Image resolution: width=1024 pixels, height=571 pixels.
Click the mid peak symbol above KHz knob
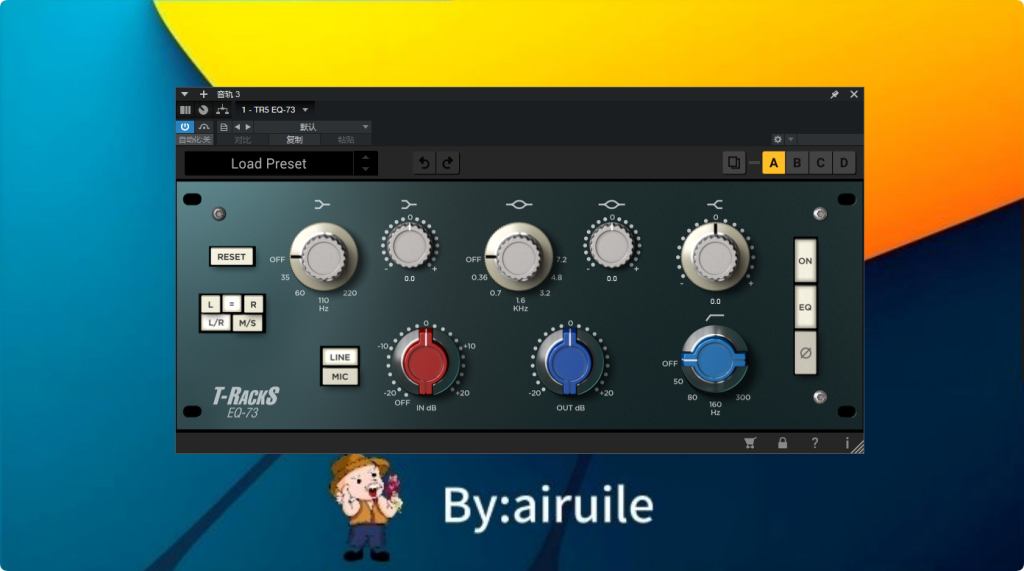519,204
